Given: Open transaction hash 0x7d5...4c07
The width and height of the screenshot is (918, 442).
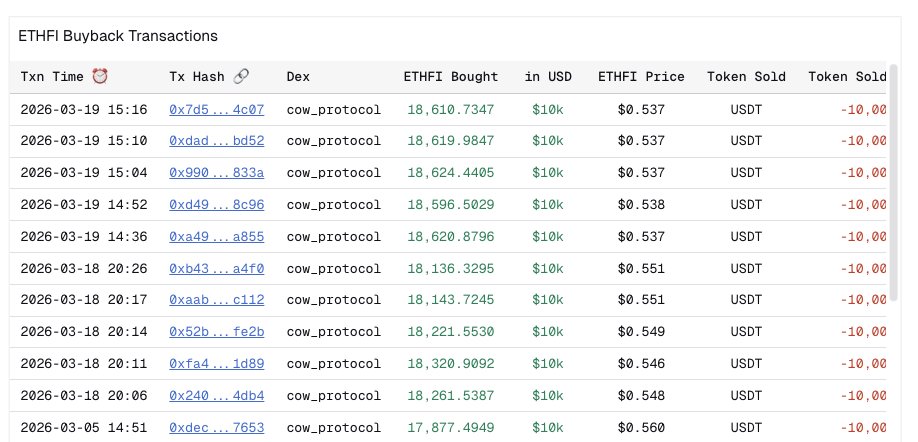Looking at the screenshot, I should coord(216,109).
